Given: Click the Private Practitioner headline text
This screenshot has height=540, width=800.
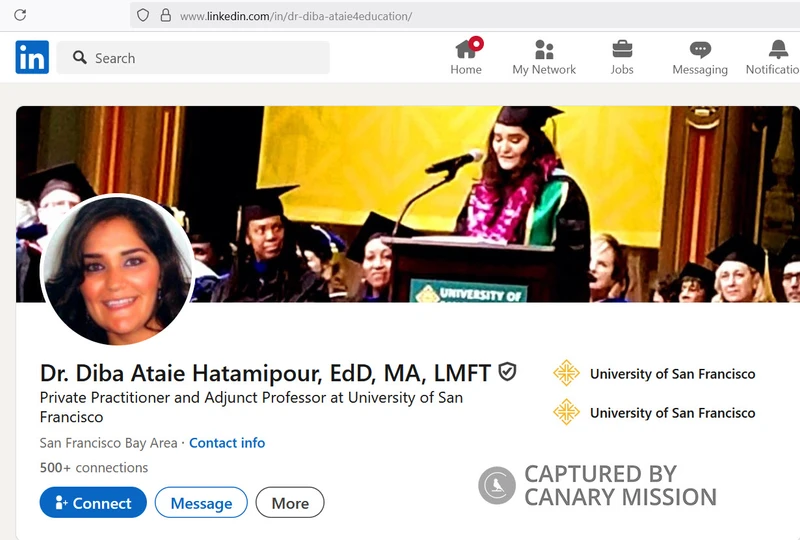Looking at the screenshot, I should [251, 407].
